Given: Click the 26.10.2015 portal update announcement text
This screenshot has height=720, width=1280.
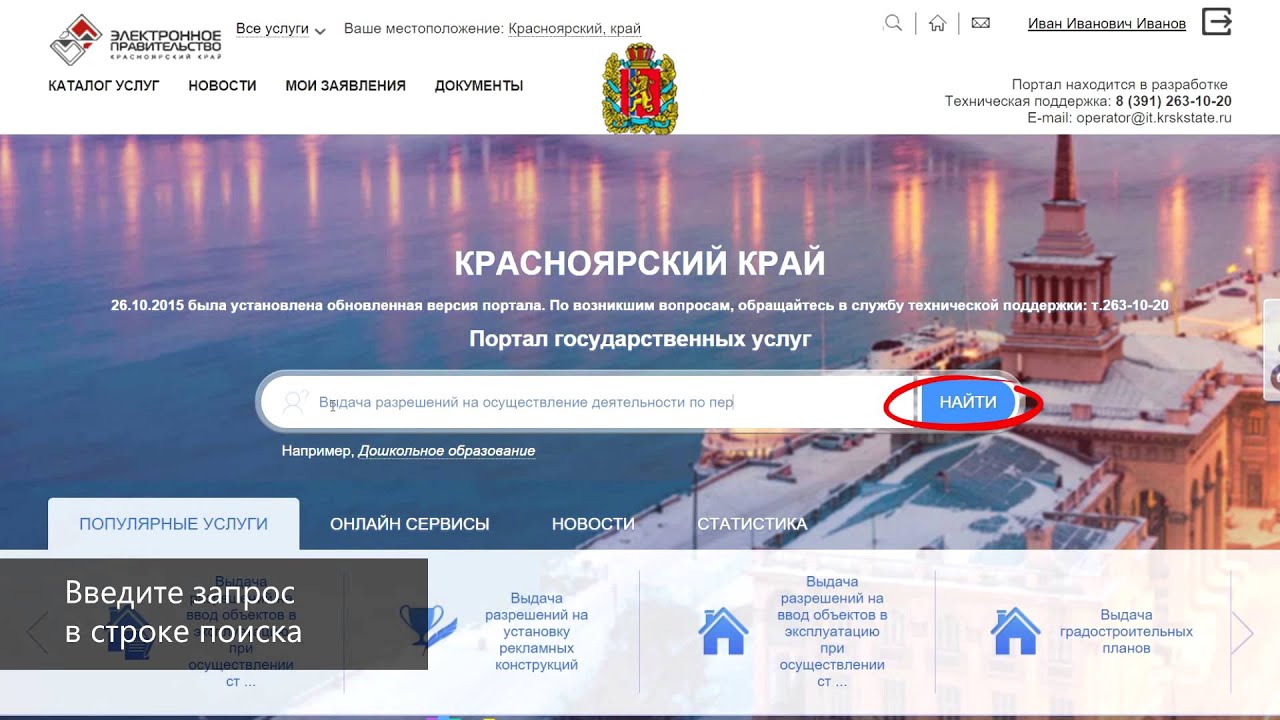Looking at the screenshot, I should tap(640, 305).
